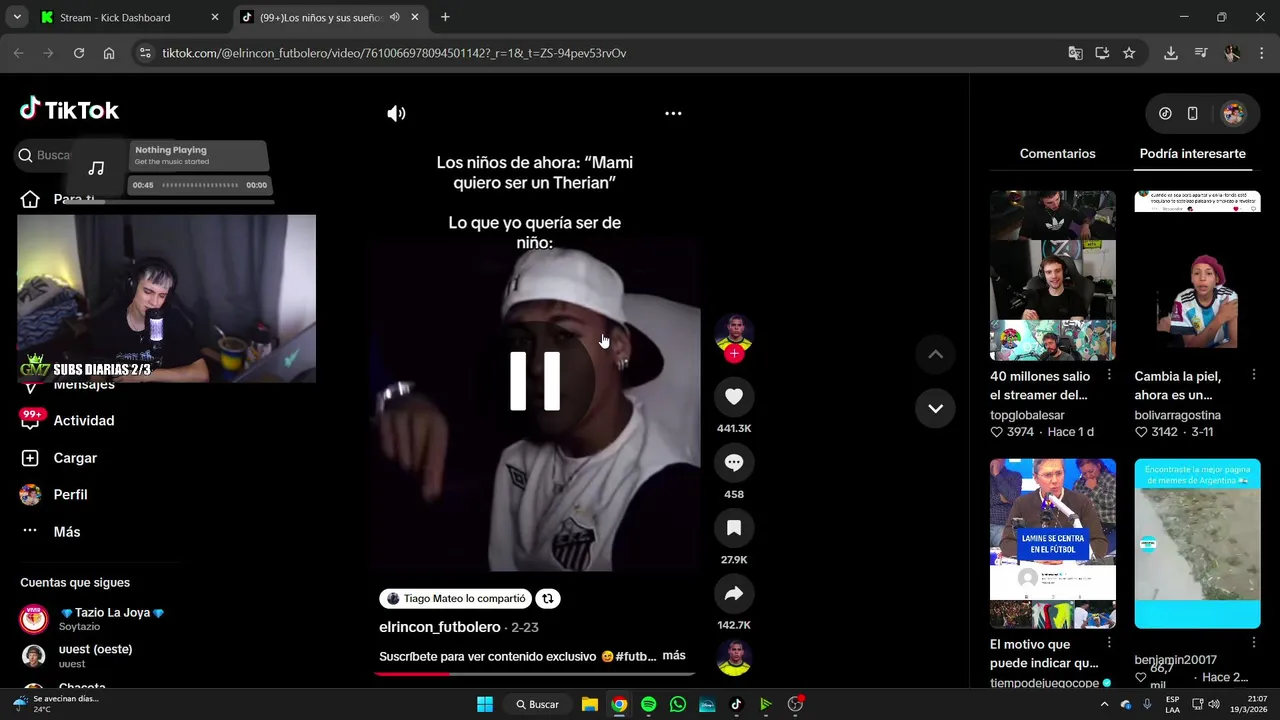Bookmark page with star icon
This screenshot has height=720, width=1280.
click(x=1129, y=53)
